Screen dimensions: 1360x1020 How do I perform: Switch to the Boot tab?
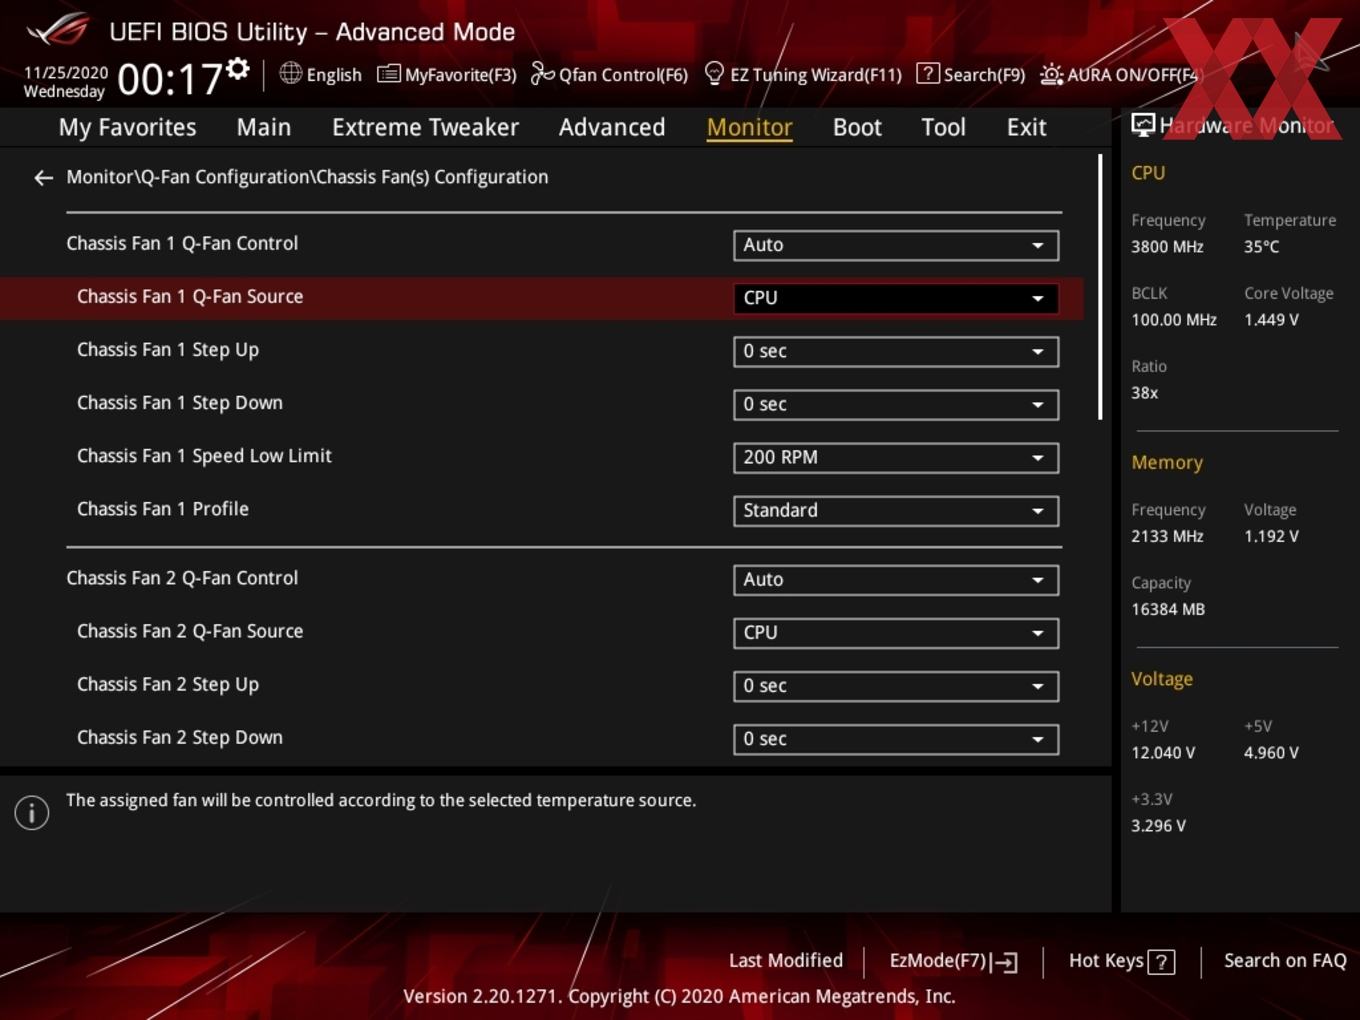(x=857, y=127)
